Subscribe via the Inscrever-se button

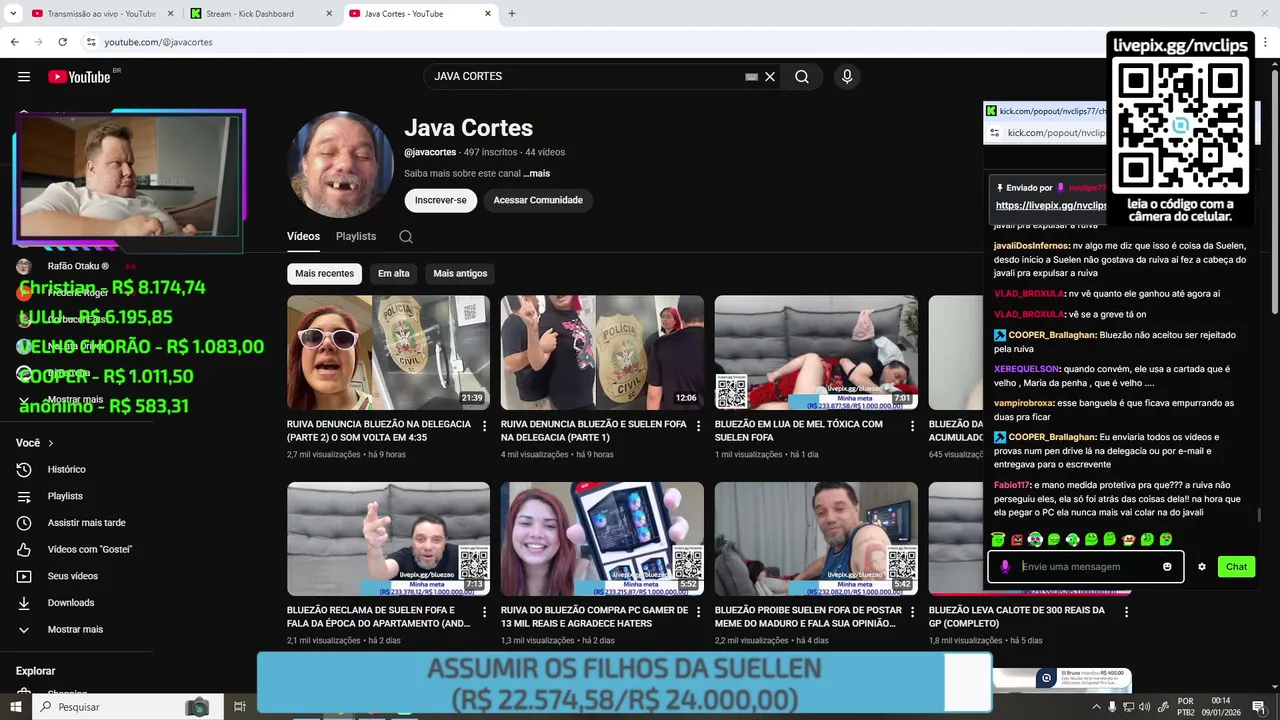click(x=441, y=200)
